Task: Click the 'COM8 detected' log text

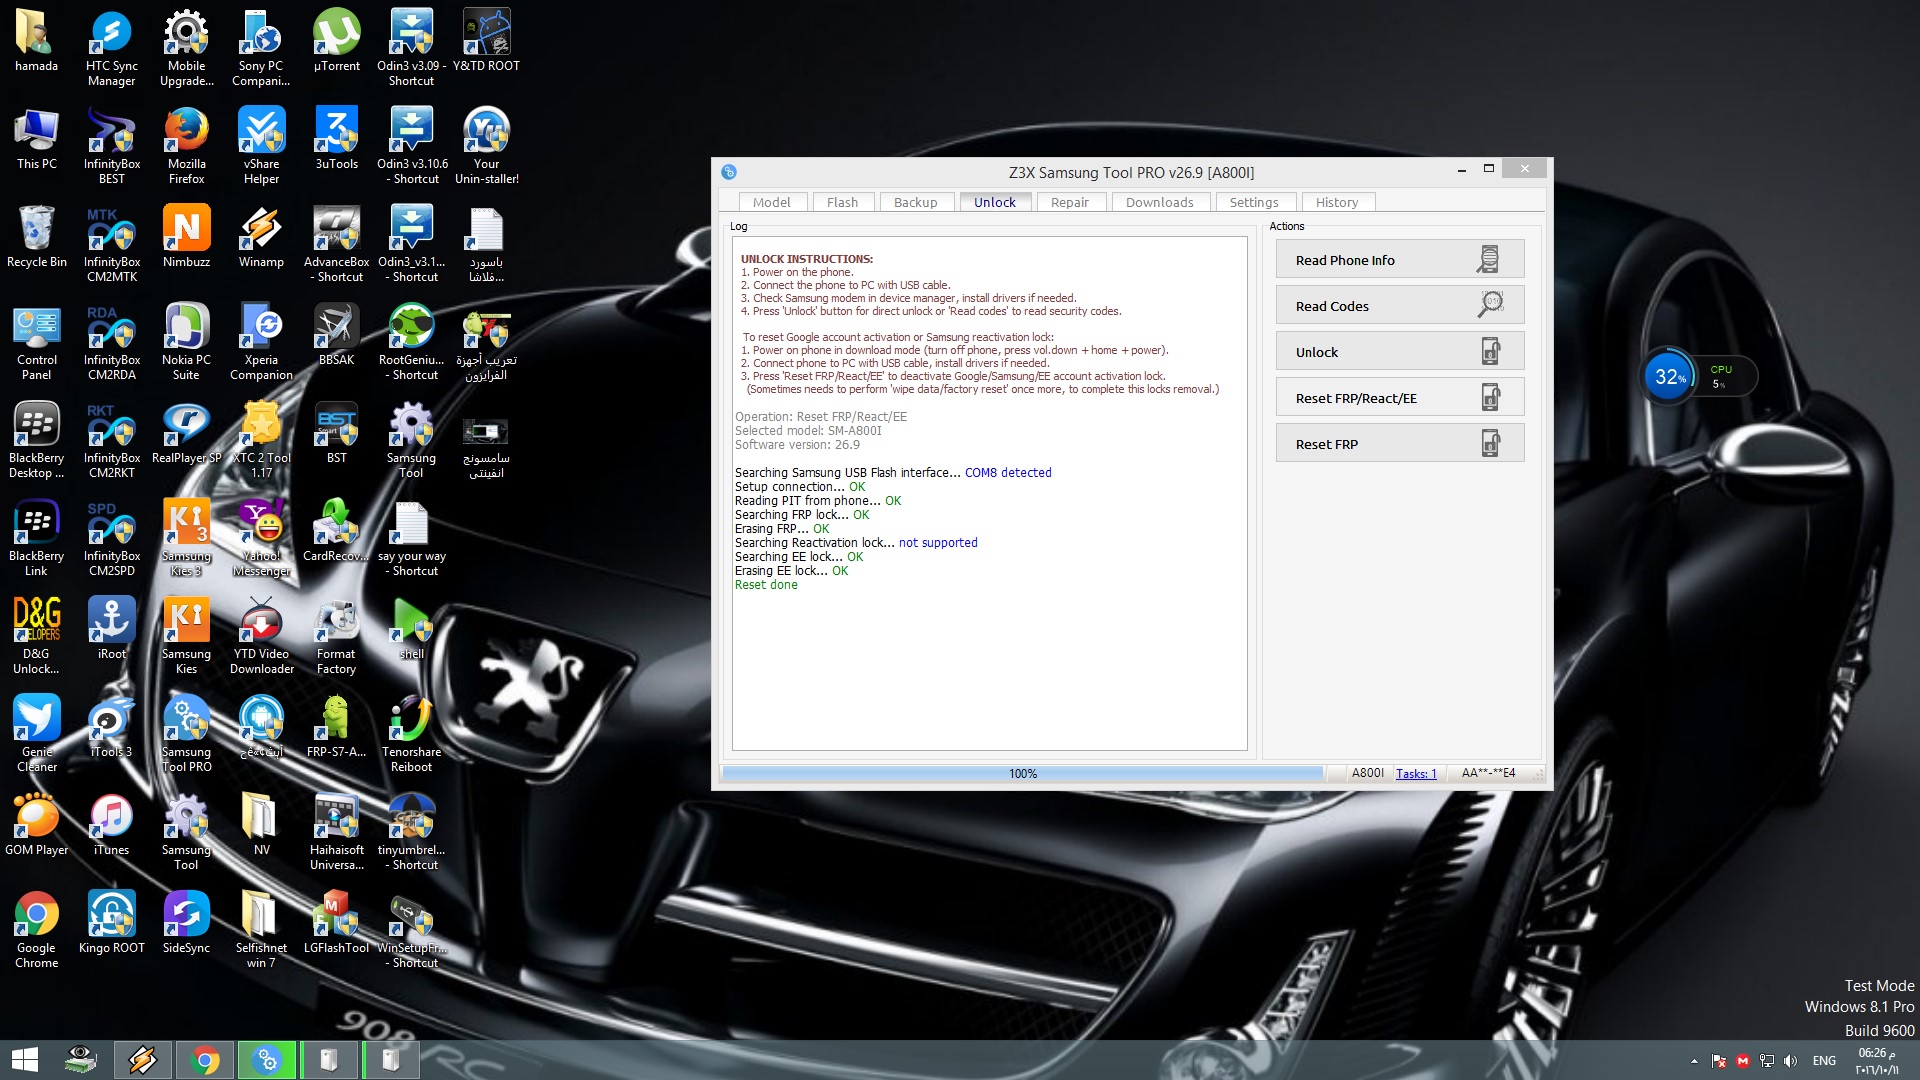Action: [1008, 473]
